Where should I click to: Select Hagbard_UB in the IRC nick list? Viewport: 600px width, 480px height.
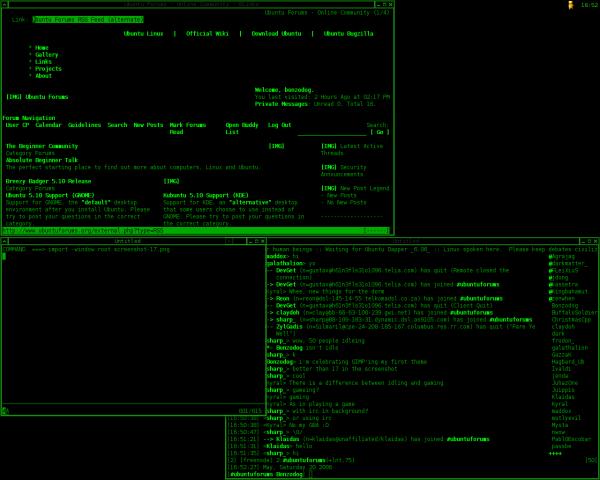coord(568,362)
